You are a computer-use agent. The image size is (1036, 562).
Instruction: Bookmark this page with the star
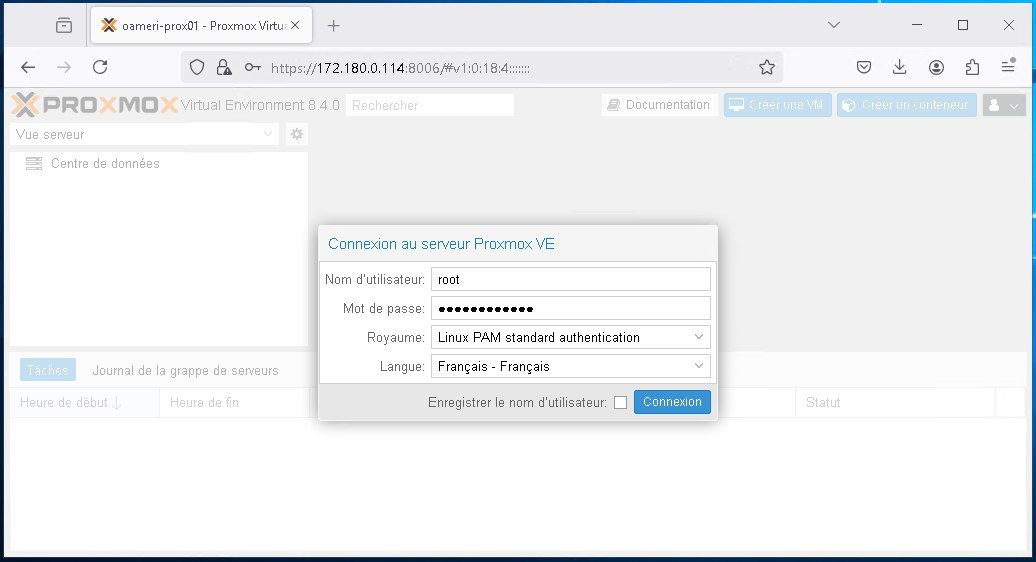coord(766,67)
